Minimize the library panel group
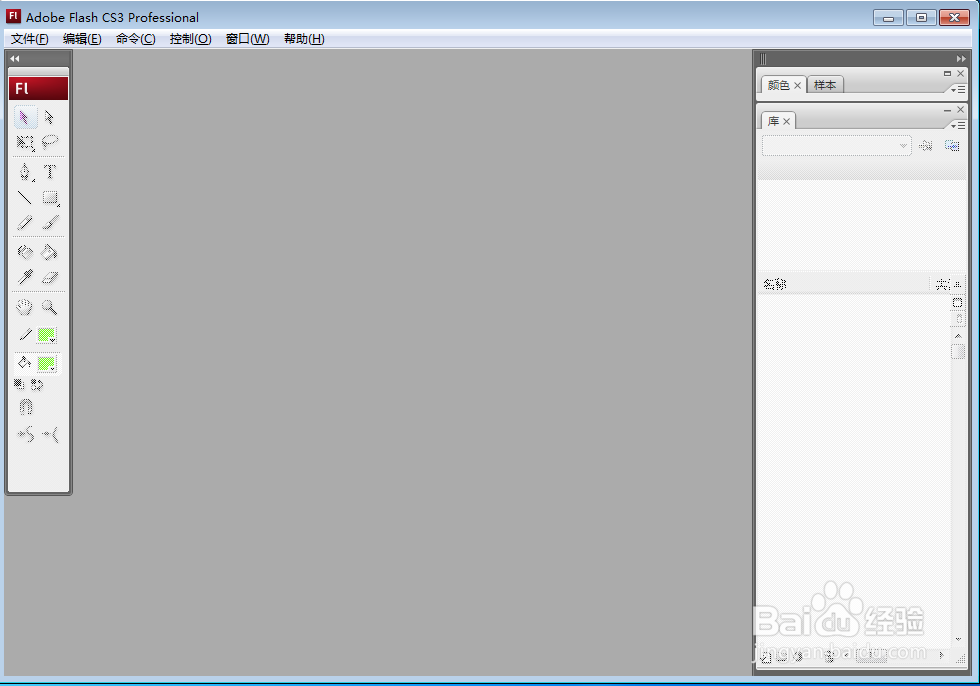Viewport: 980px width, 686px height. [x=948, y=110]
